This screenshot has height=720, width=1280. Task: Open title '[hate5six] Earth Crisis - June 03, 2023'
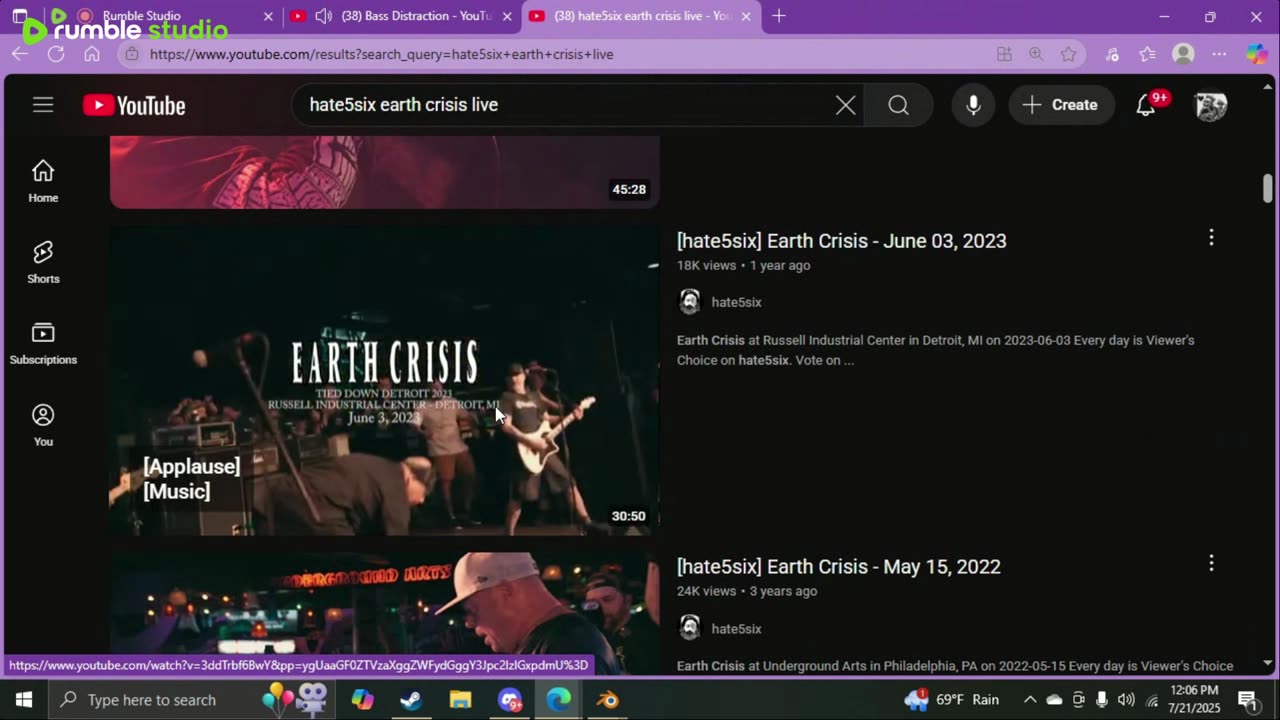(x=842, y=241)
